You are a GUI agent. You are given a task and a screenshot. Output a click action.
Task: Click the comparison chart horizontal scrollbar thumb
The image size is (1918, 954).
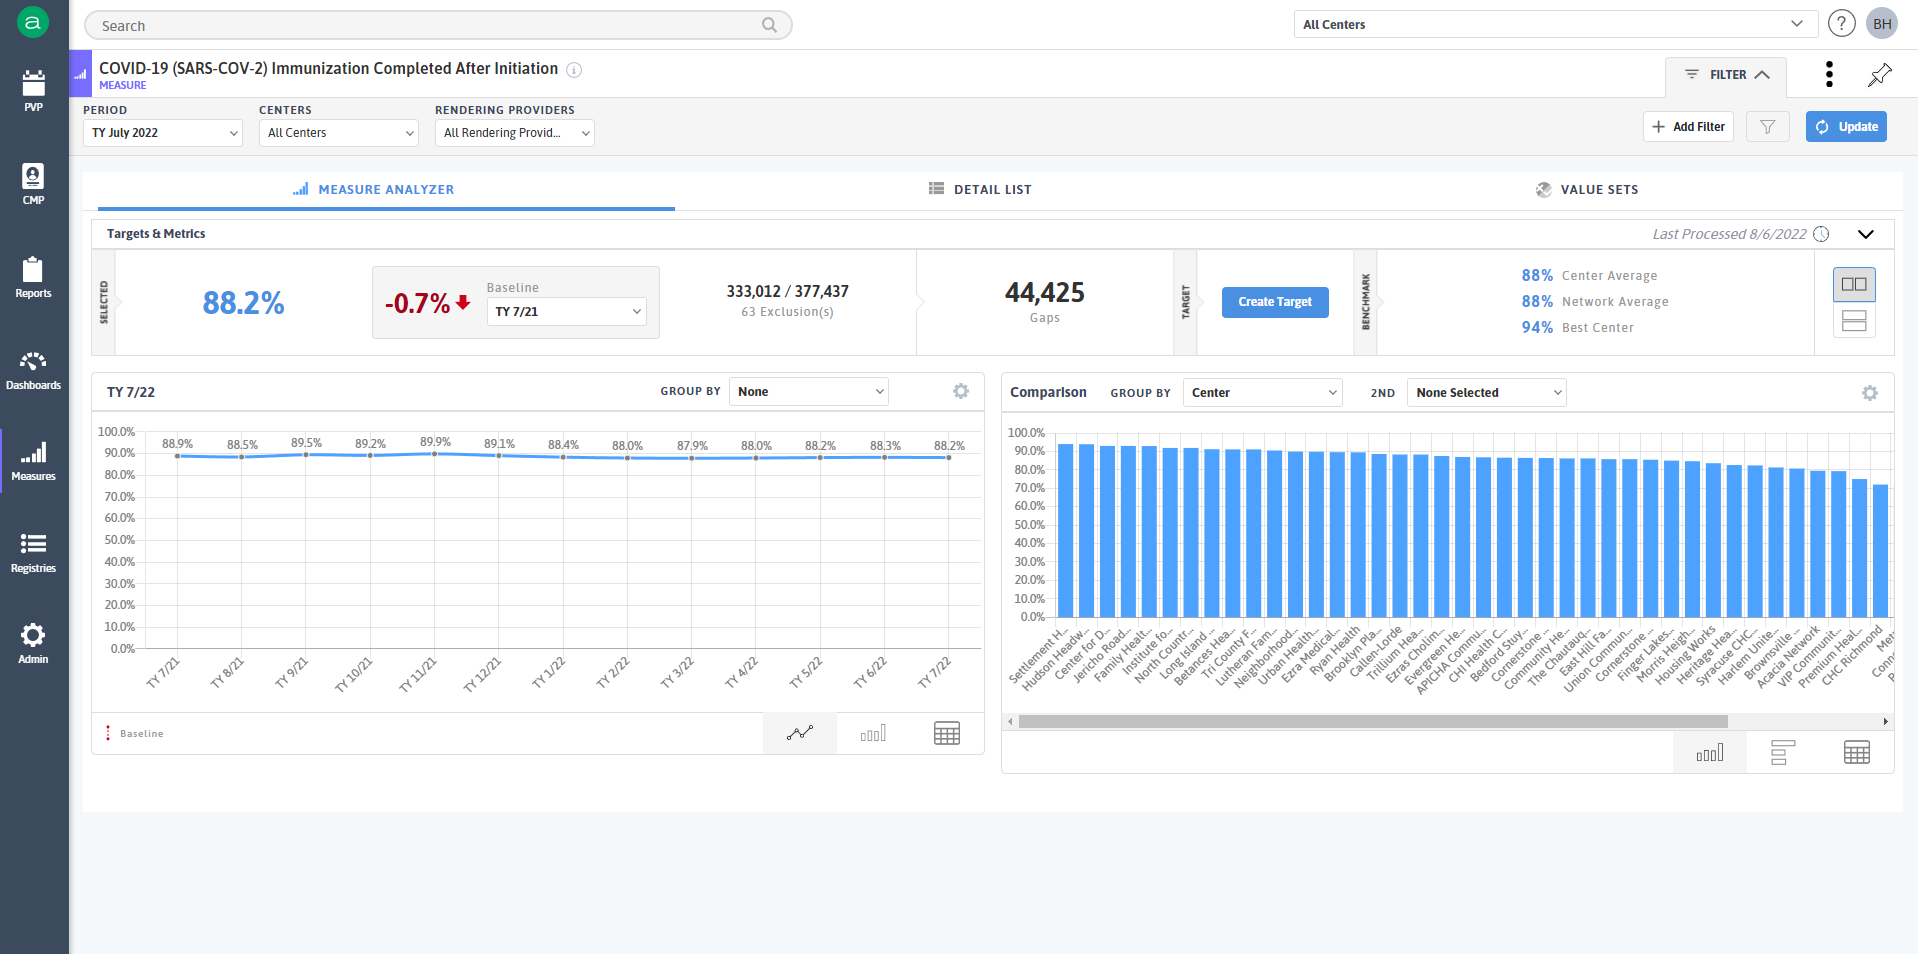1373,721
